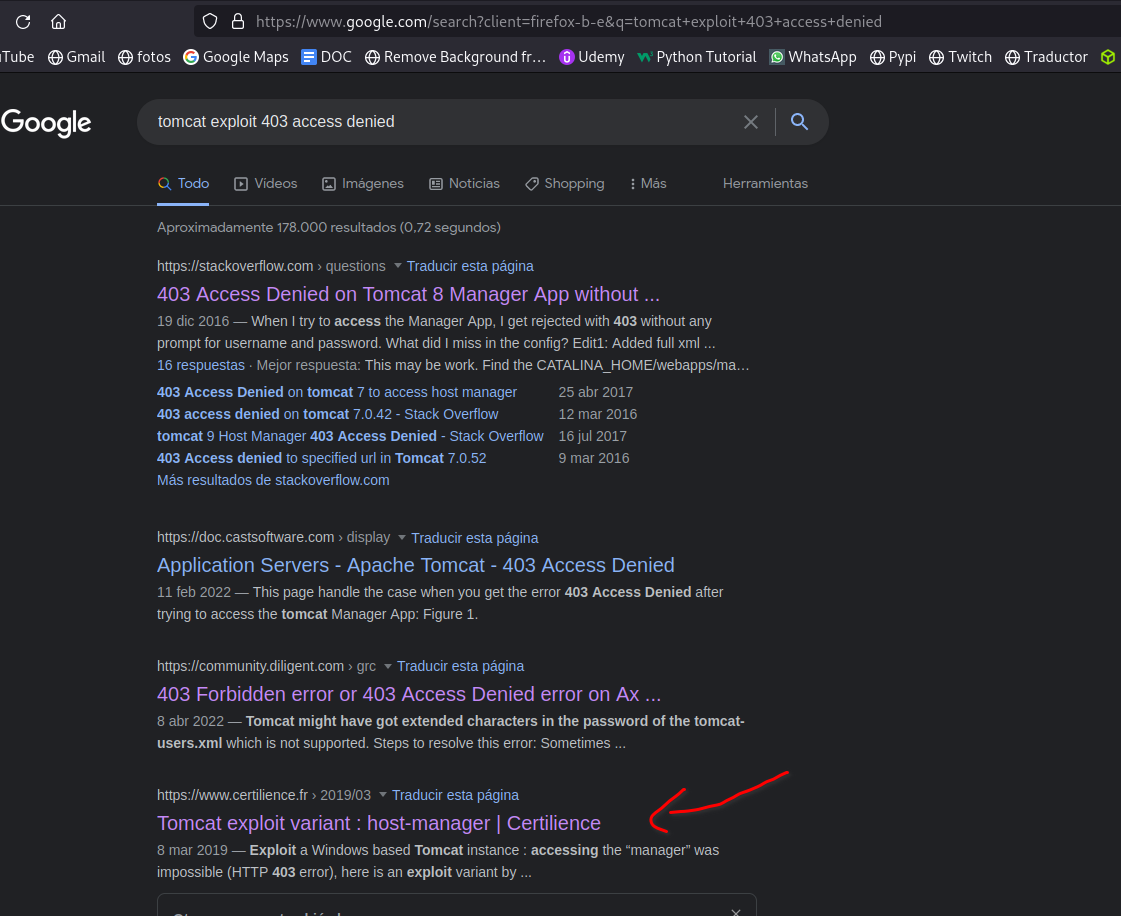Focus the Google search text field

443,122
